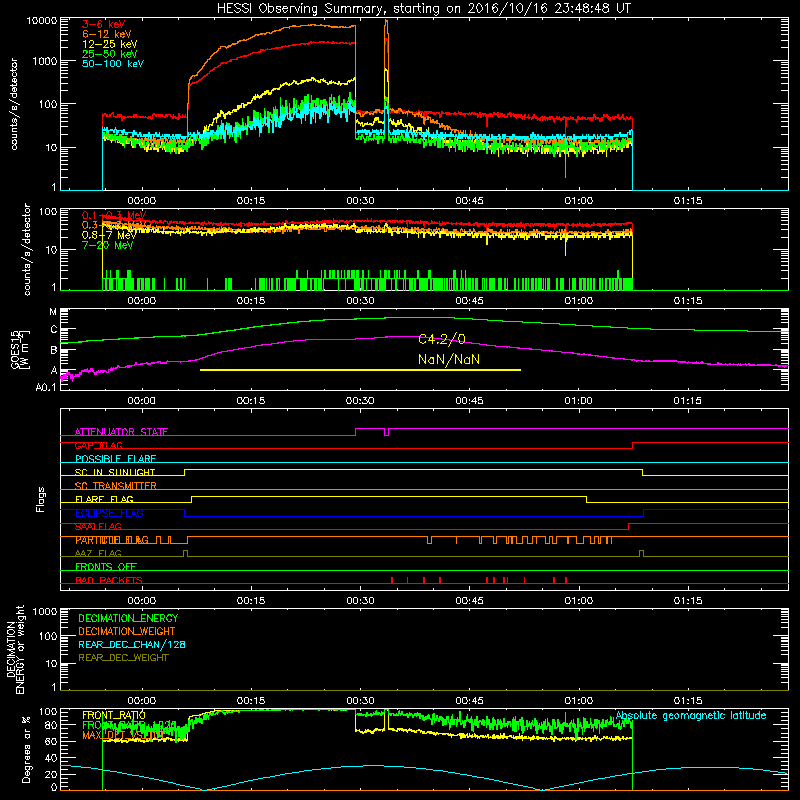Click the 01:15 tick label under GOES plot
Viewport: 800px width, 800px height.
pyautogui.click(x=688, y=401)
